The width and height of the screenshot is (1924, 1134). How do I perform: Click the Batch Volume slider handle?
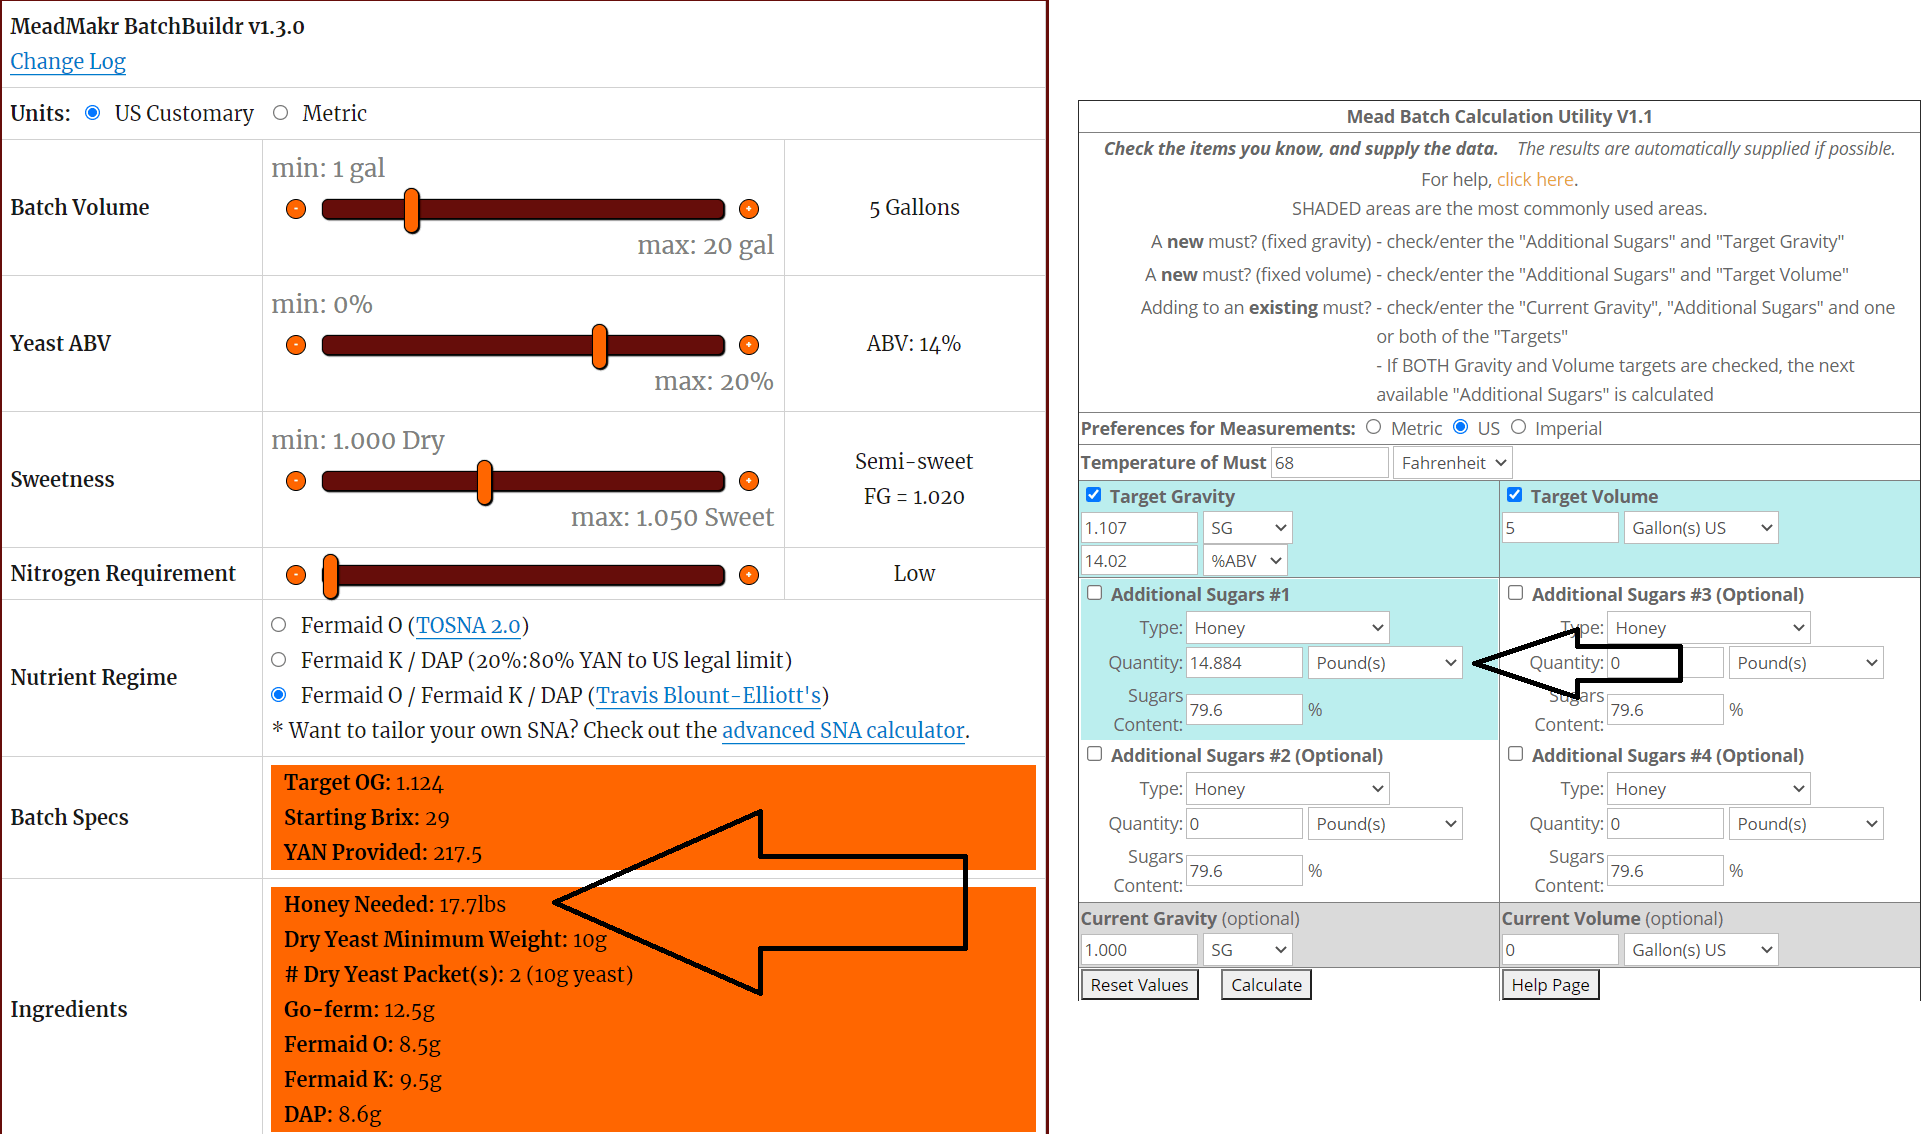pyautogui.click(x=411, y=208)
